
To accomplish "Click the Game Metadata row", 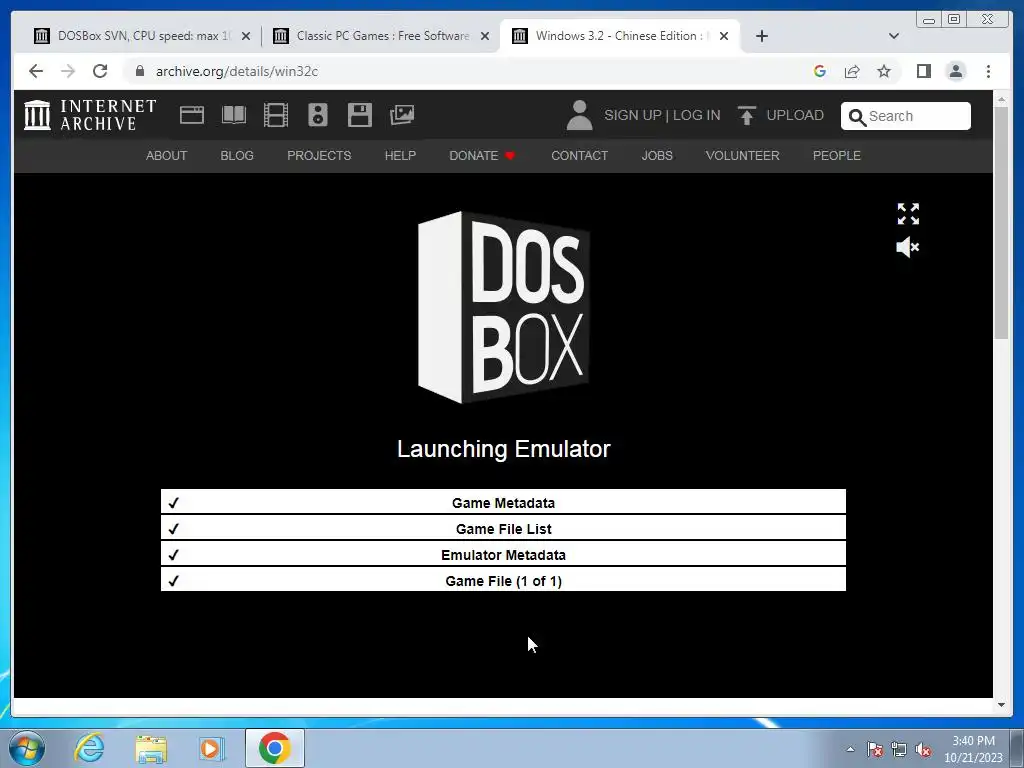I will (x=504, y=502).
